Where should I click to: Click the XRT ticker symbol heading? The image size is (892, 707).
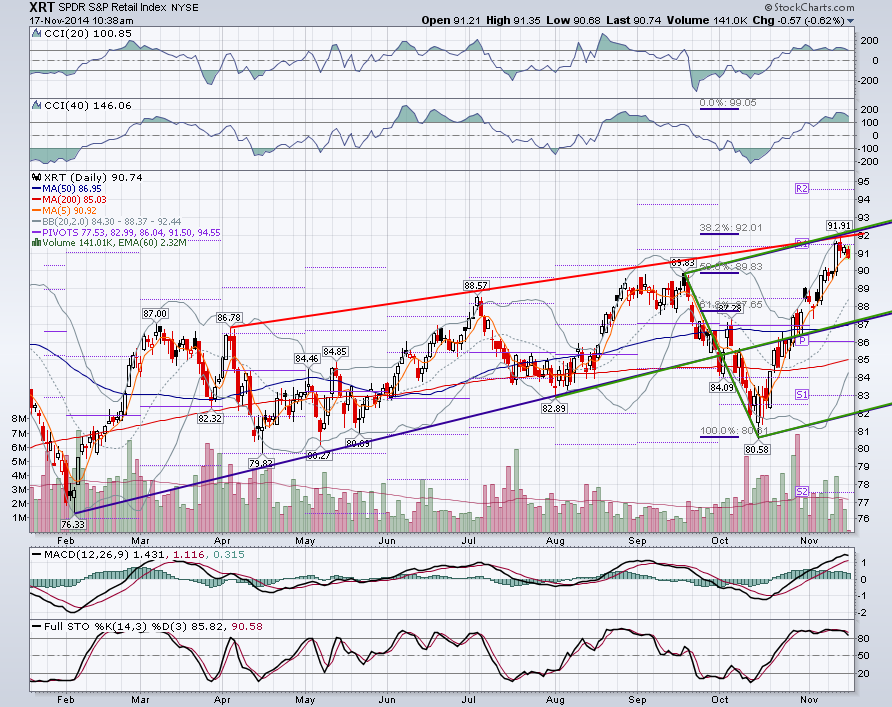[43, 7]
